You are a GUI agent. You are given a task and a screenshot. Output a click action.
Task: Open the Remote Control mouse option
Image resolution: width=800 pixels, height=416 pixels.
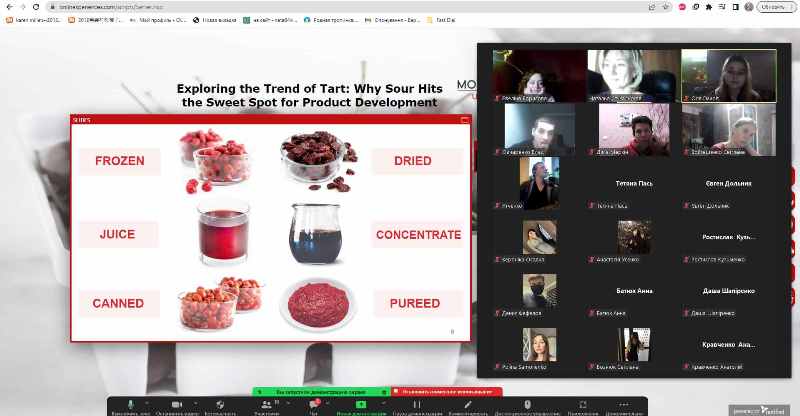click(527, 405)
